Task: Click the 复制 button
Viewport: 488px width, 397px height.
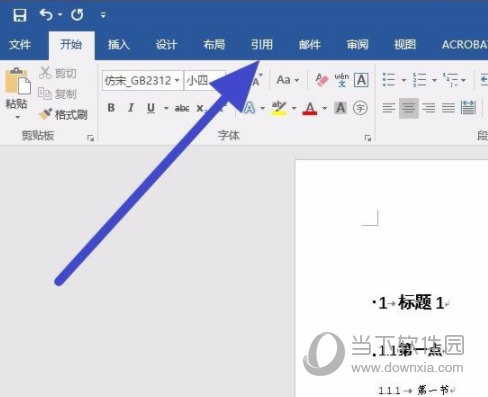Action: [58, 94]
